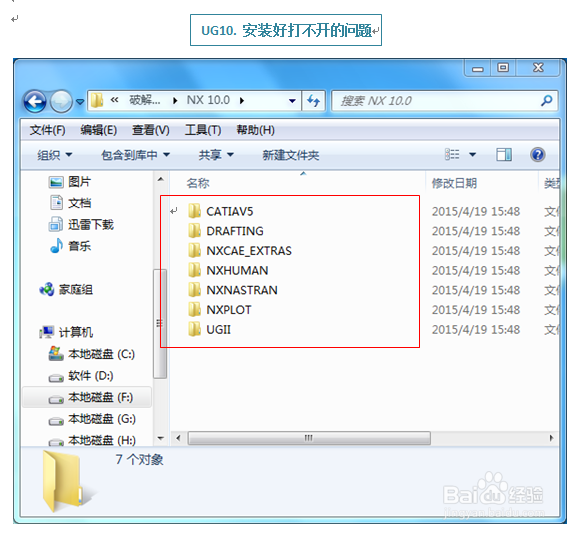
Task: Click horizontal scroll left arrow
Action: tap(178, 438)
